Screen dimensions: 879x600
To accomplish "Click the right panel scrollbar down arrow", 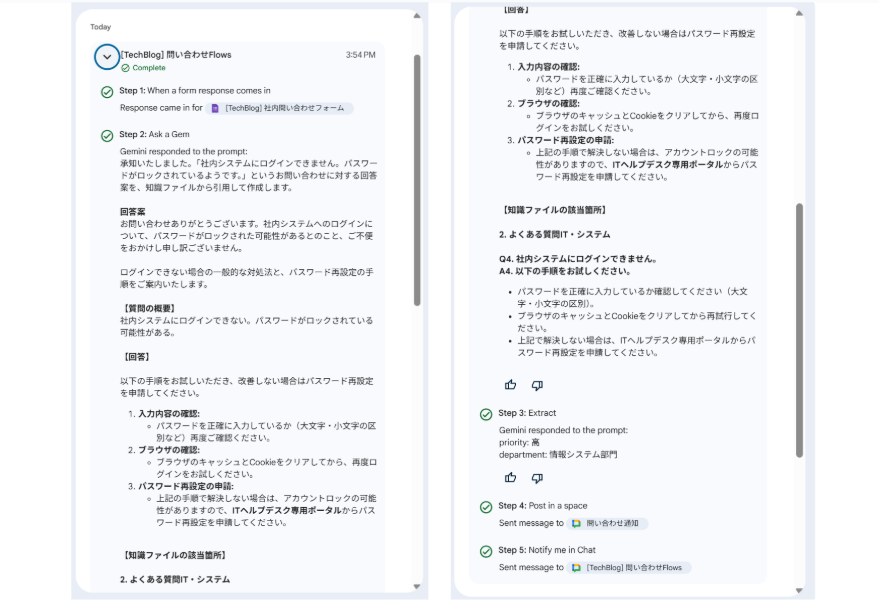I will [799, 590].
